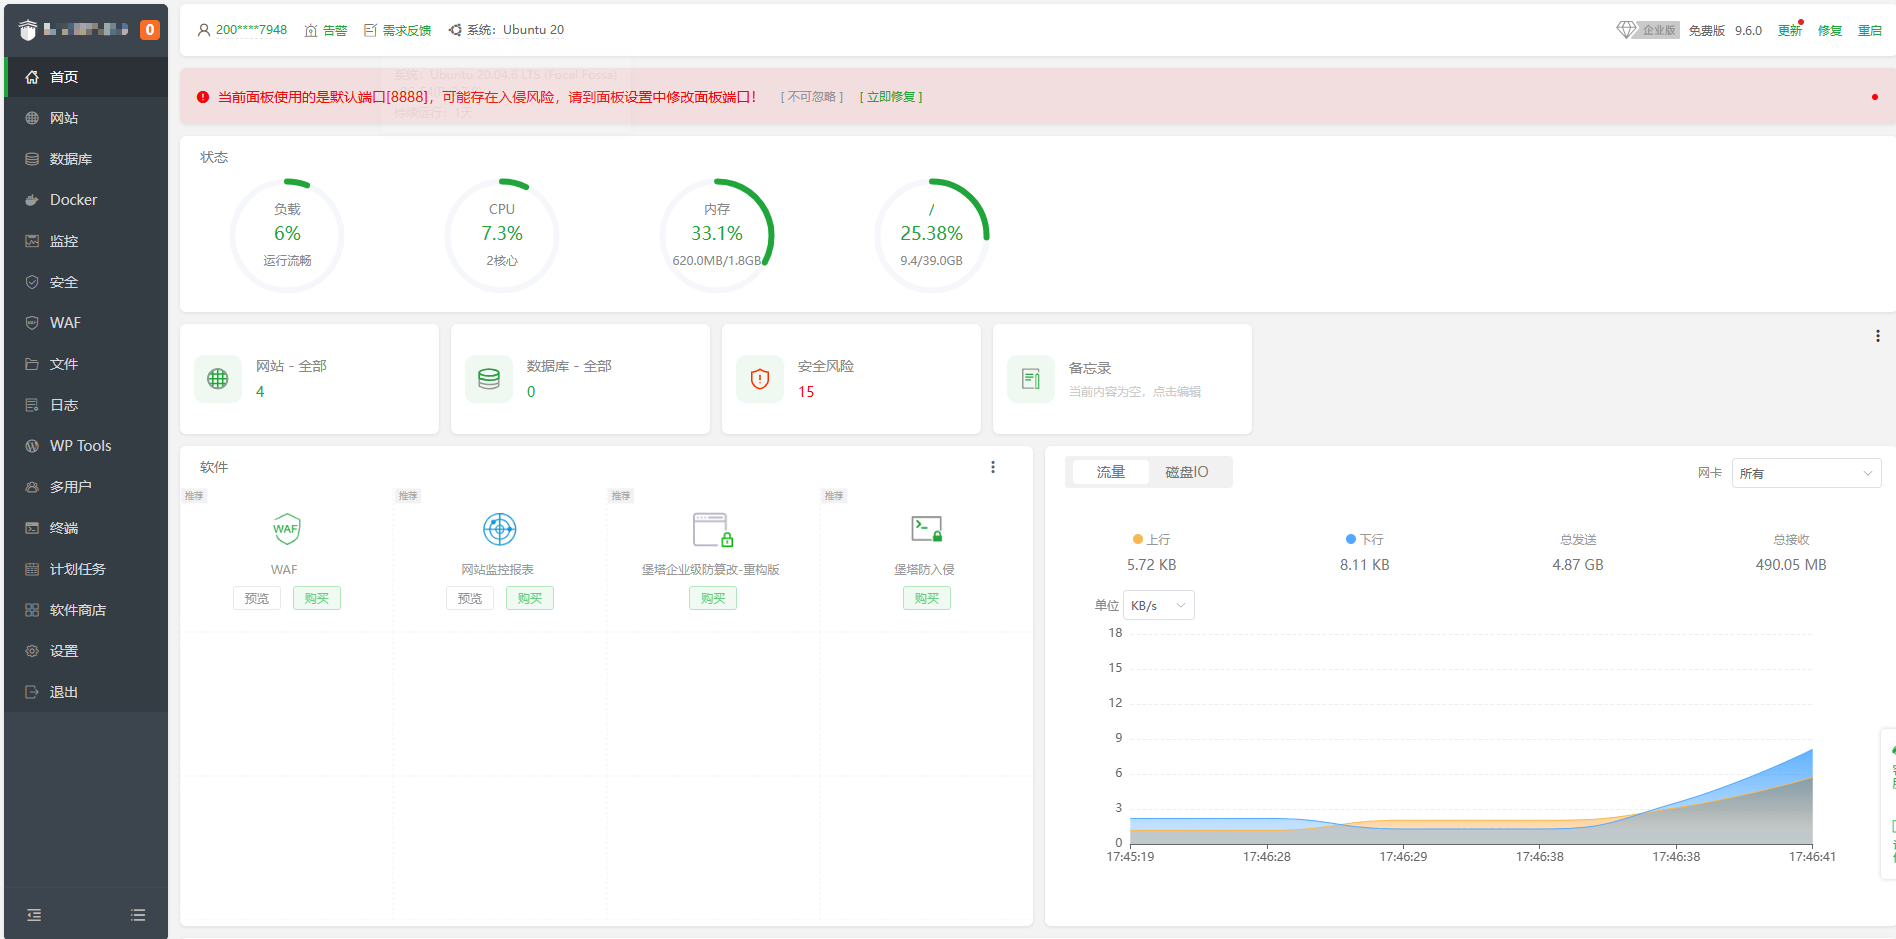Click the 网站监控报表 target icon
This screenshot has width=1896, height=939.
pyautogui.click(x=499, y=529)
